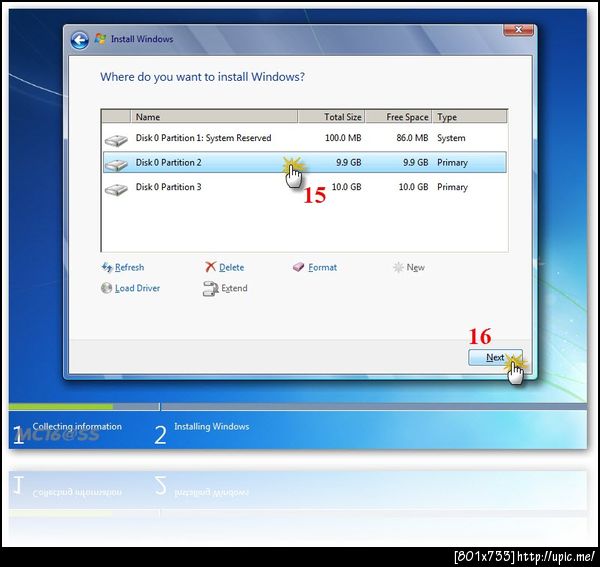Click the System type cell
Screen dimensions: 600x567
(451, 138)
